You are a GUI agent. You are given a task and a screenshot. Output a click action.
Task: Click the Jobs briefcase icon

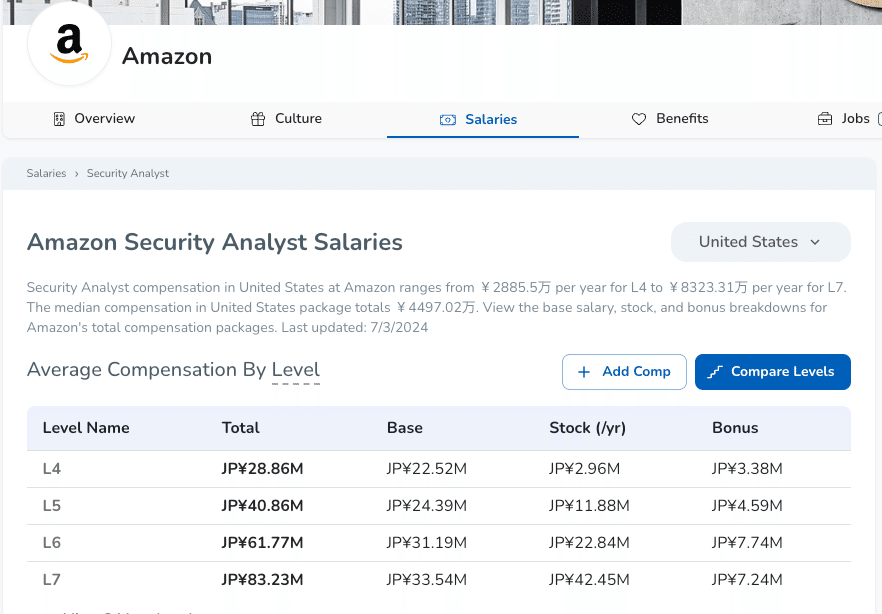pos(825,119)
